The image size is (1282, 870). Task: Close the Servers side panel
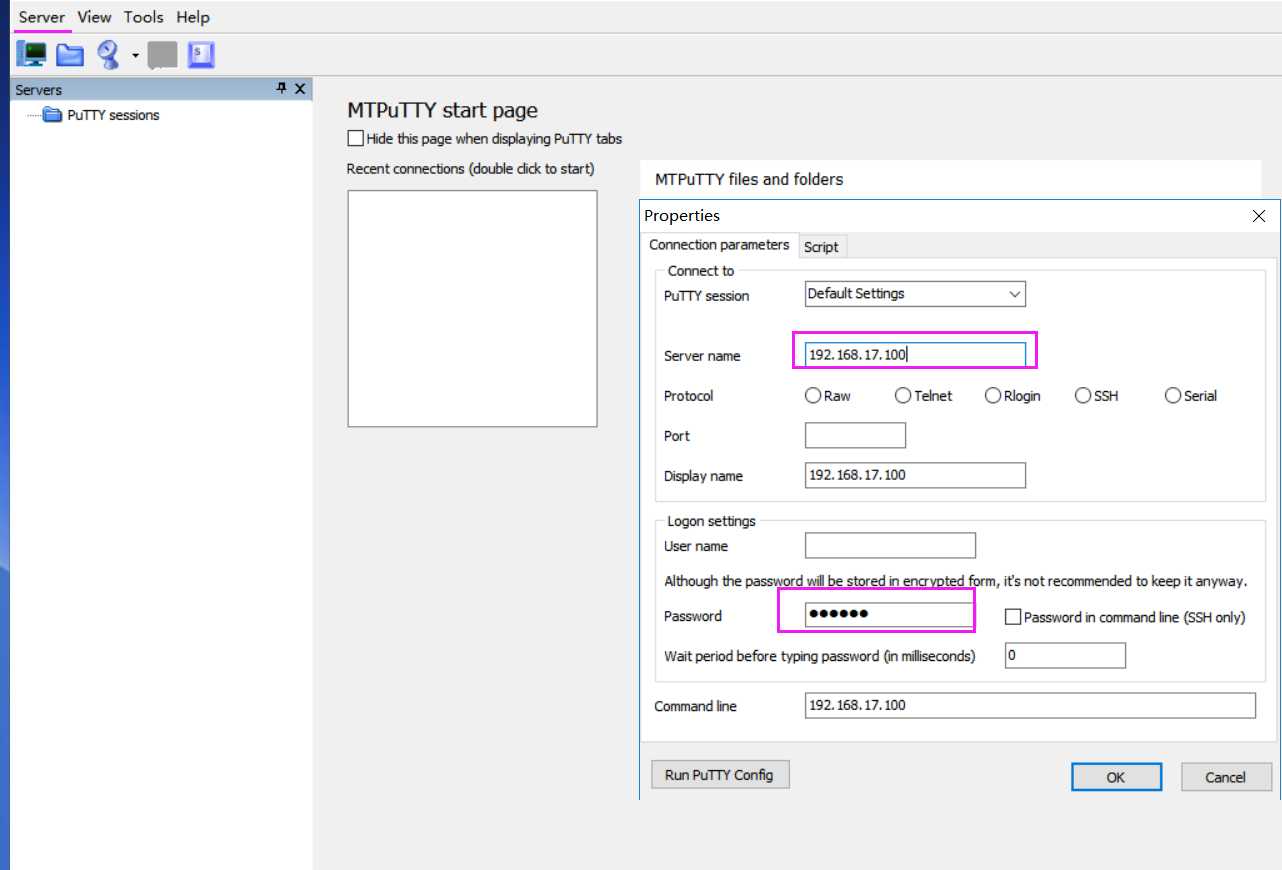pos(300,89)
